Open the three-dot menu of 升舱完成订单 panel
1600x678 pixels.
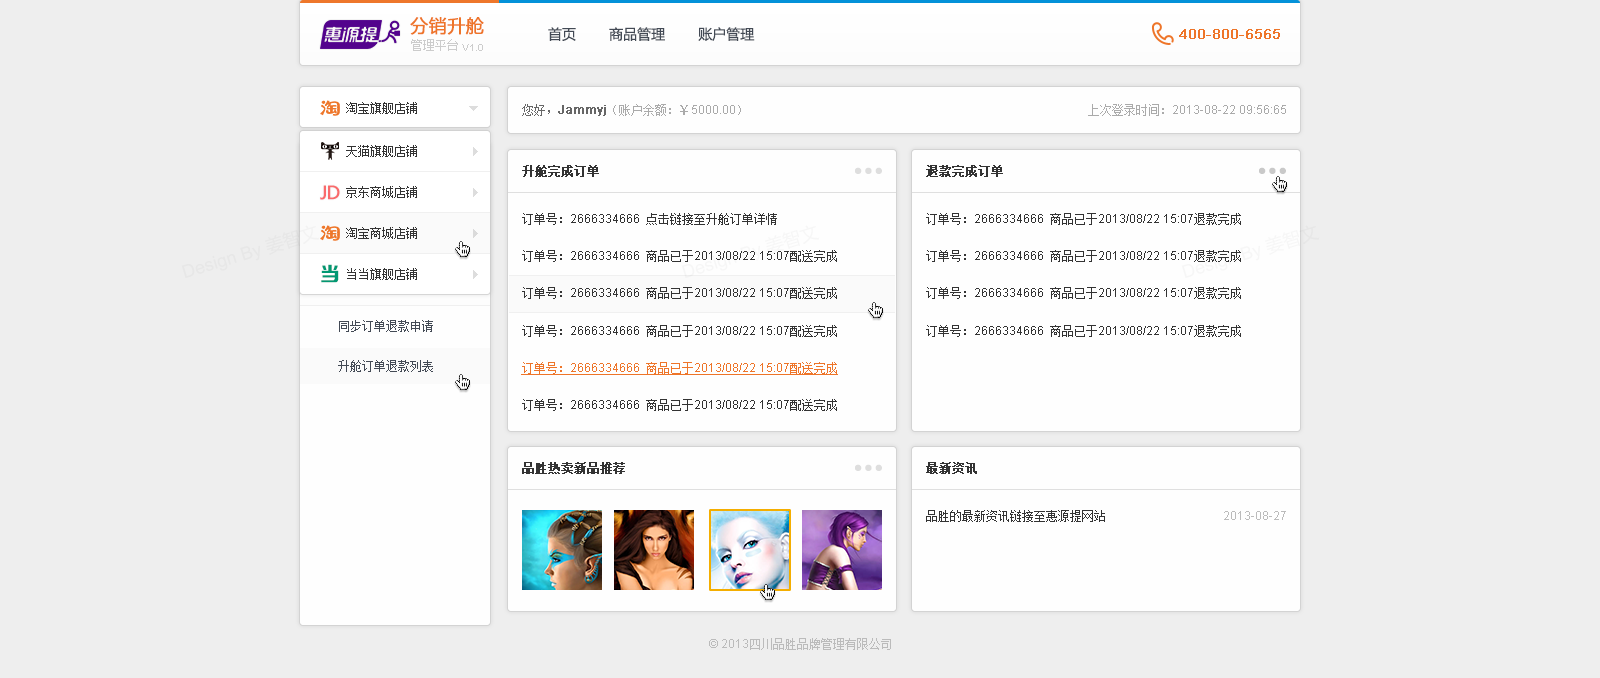tap(868, 171)
